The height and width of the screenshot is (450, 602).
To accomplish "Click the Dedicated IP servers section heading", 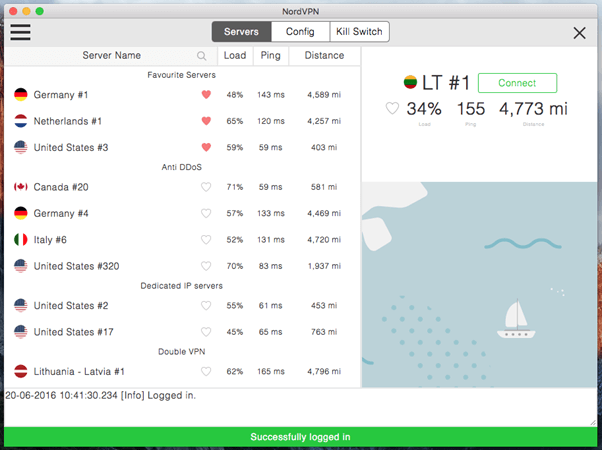I will pyautogui.click(x=181, y=286).
